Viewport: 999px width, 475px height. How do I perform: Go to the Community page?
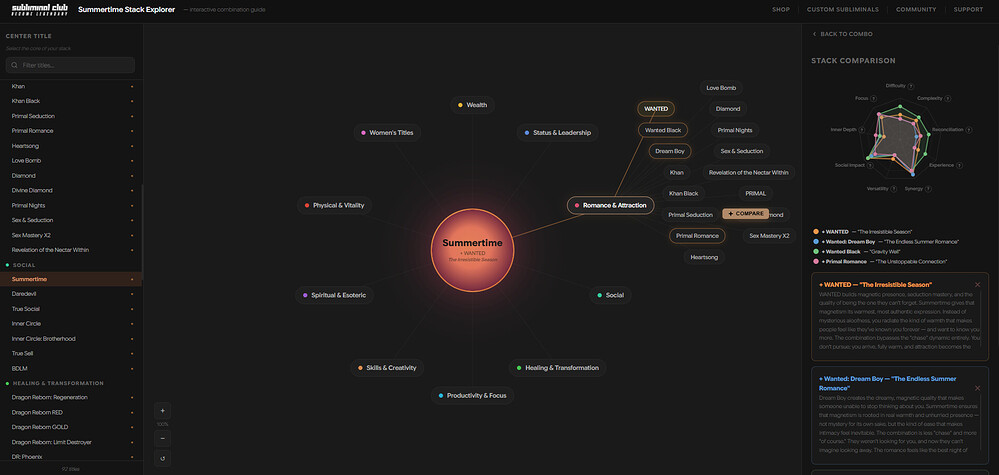[x=916, y=10]
